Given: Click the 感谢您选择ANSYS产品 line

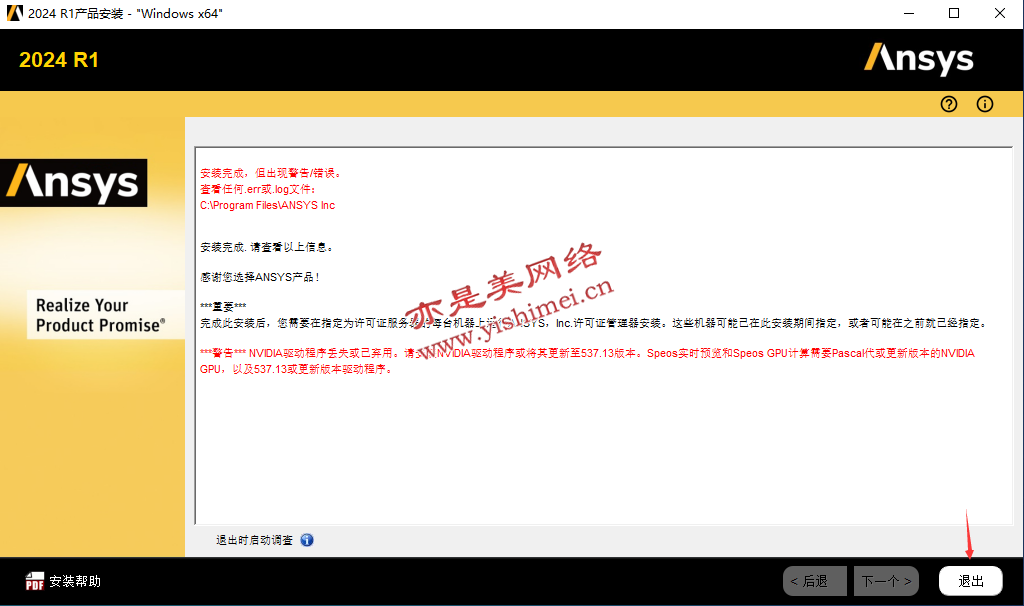Looking at the screenshot, I should pyautogui.click(x=259, y=277).
